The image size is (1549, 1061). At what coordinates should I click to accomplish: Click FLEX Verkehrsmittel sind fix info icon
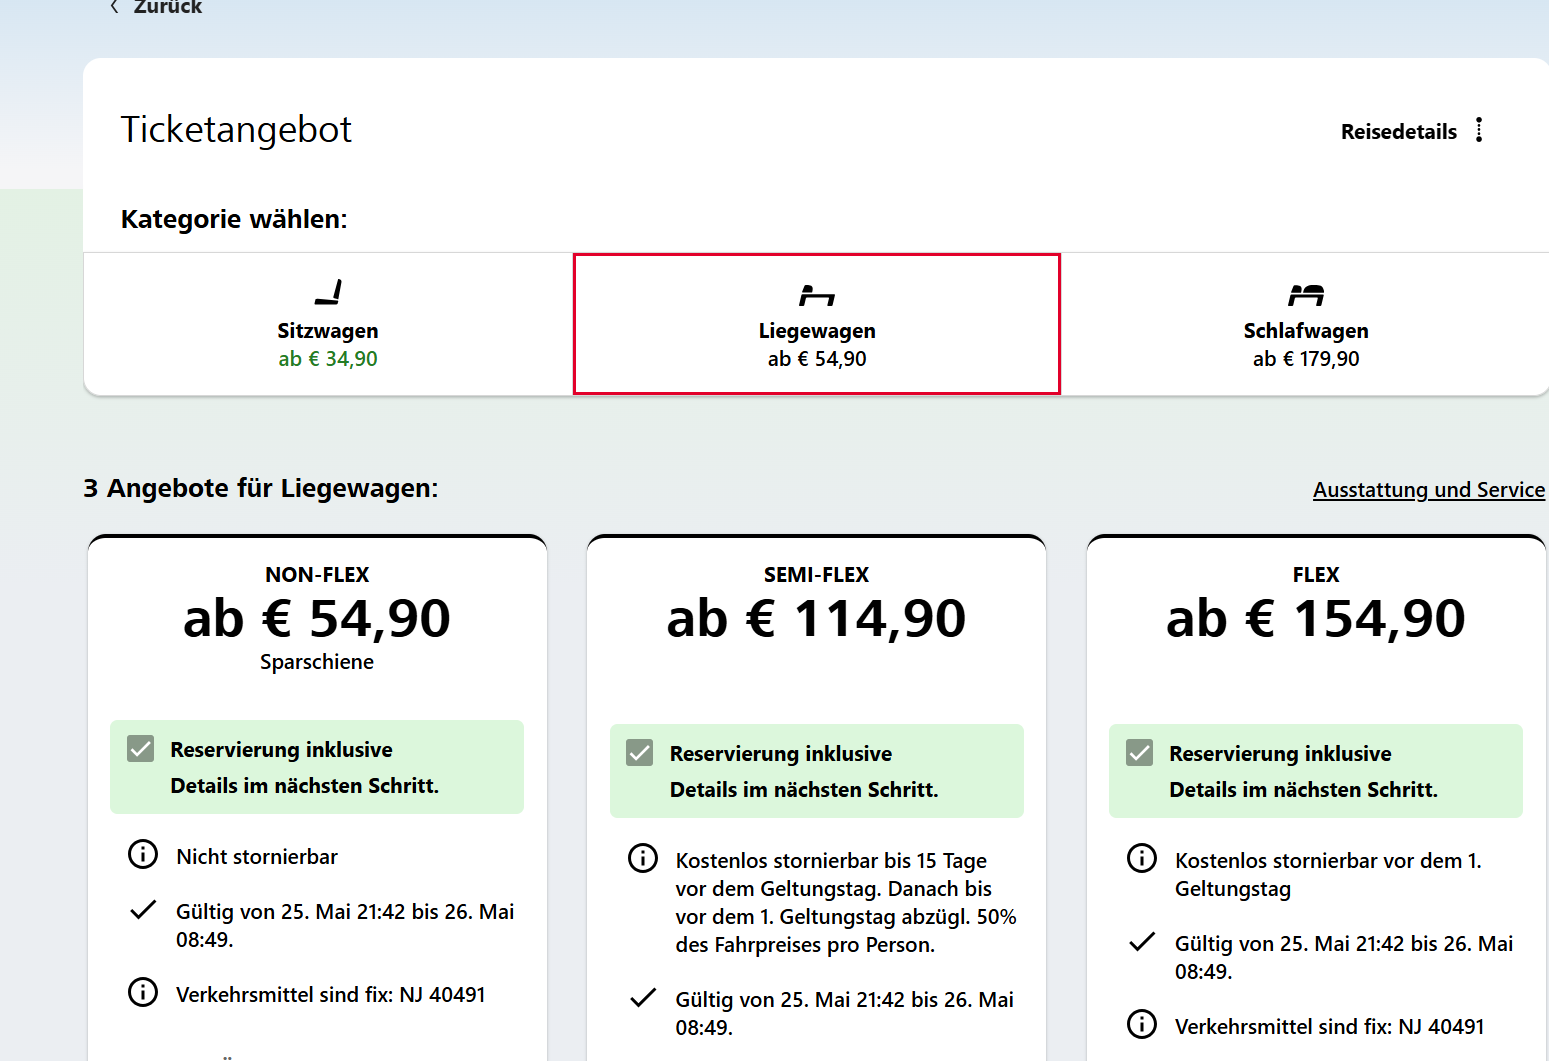(x=1141, y=1025)
